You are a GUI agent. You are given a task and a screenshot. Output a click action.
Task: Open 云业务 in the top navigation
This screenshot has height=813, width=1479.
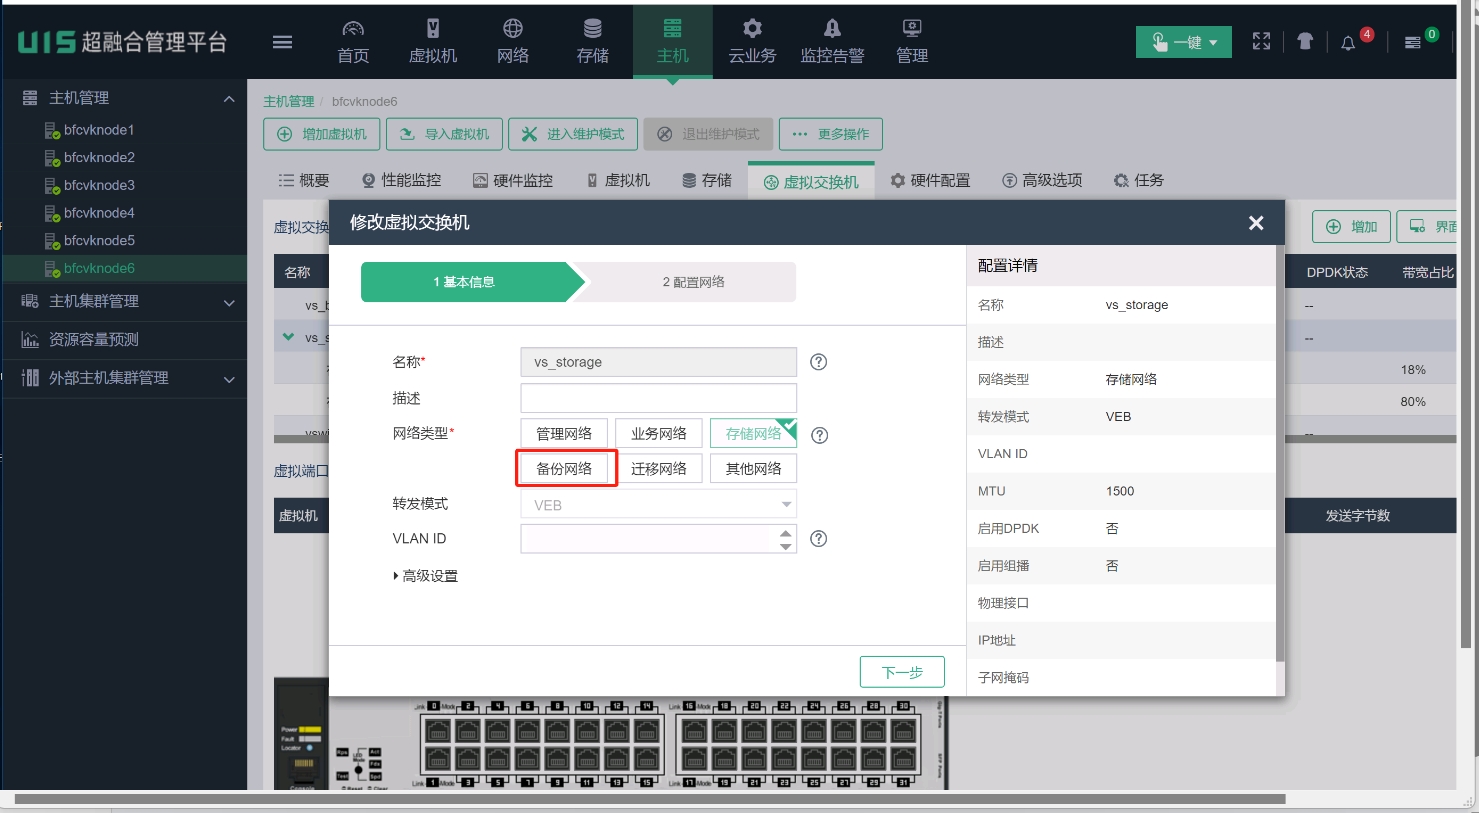[752, 42]
